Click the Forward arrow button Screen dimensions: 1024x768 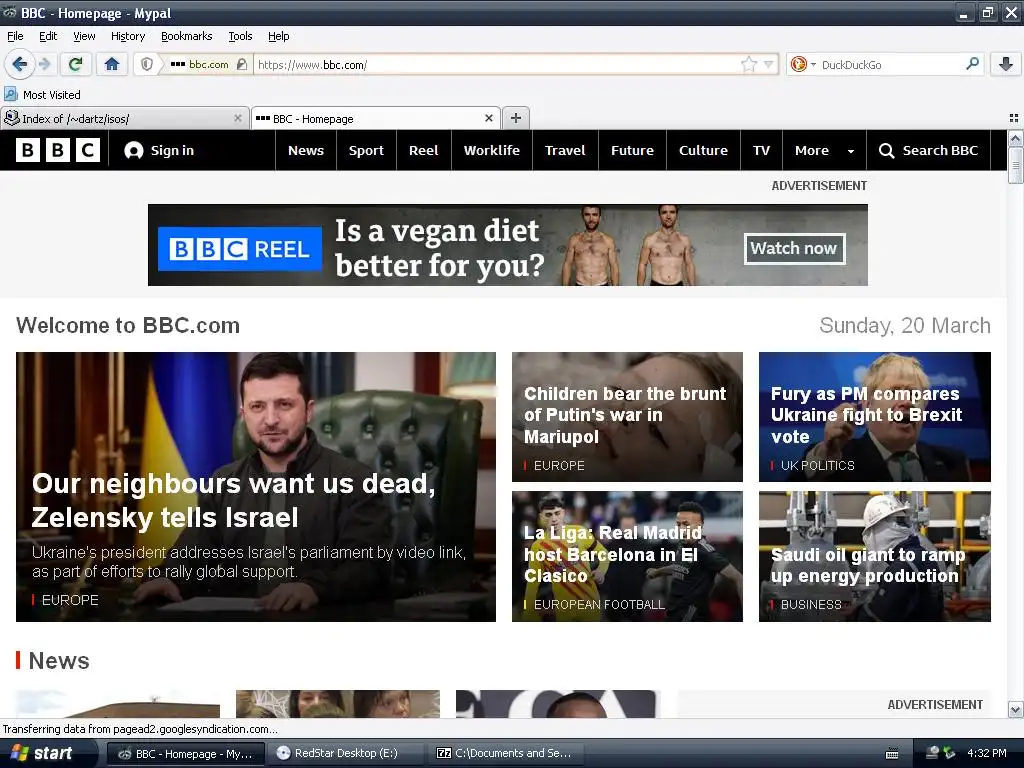pyautogui.click(x=44, y=64)
